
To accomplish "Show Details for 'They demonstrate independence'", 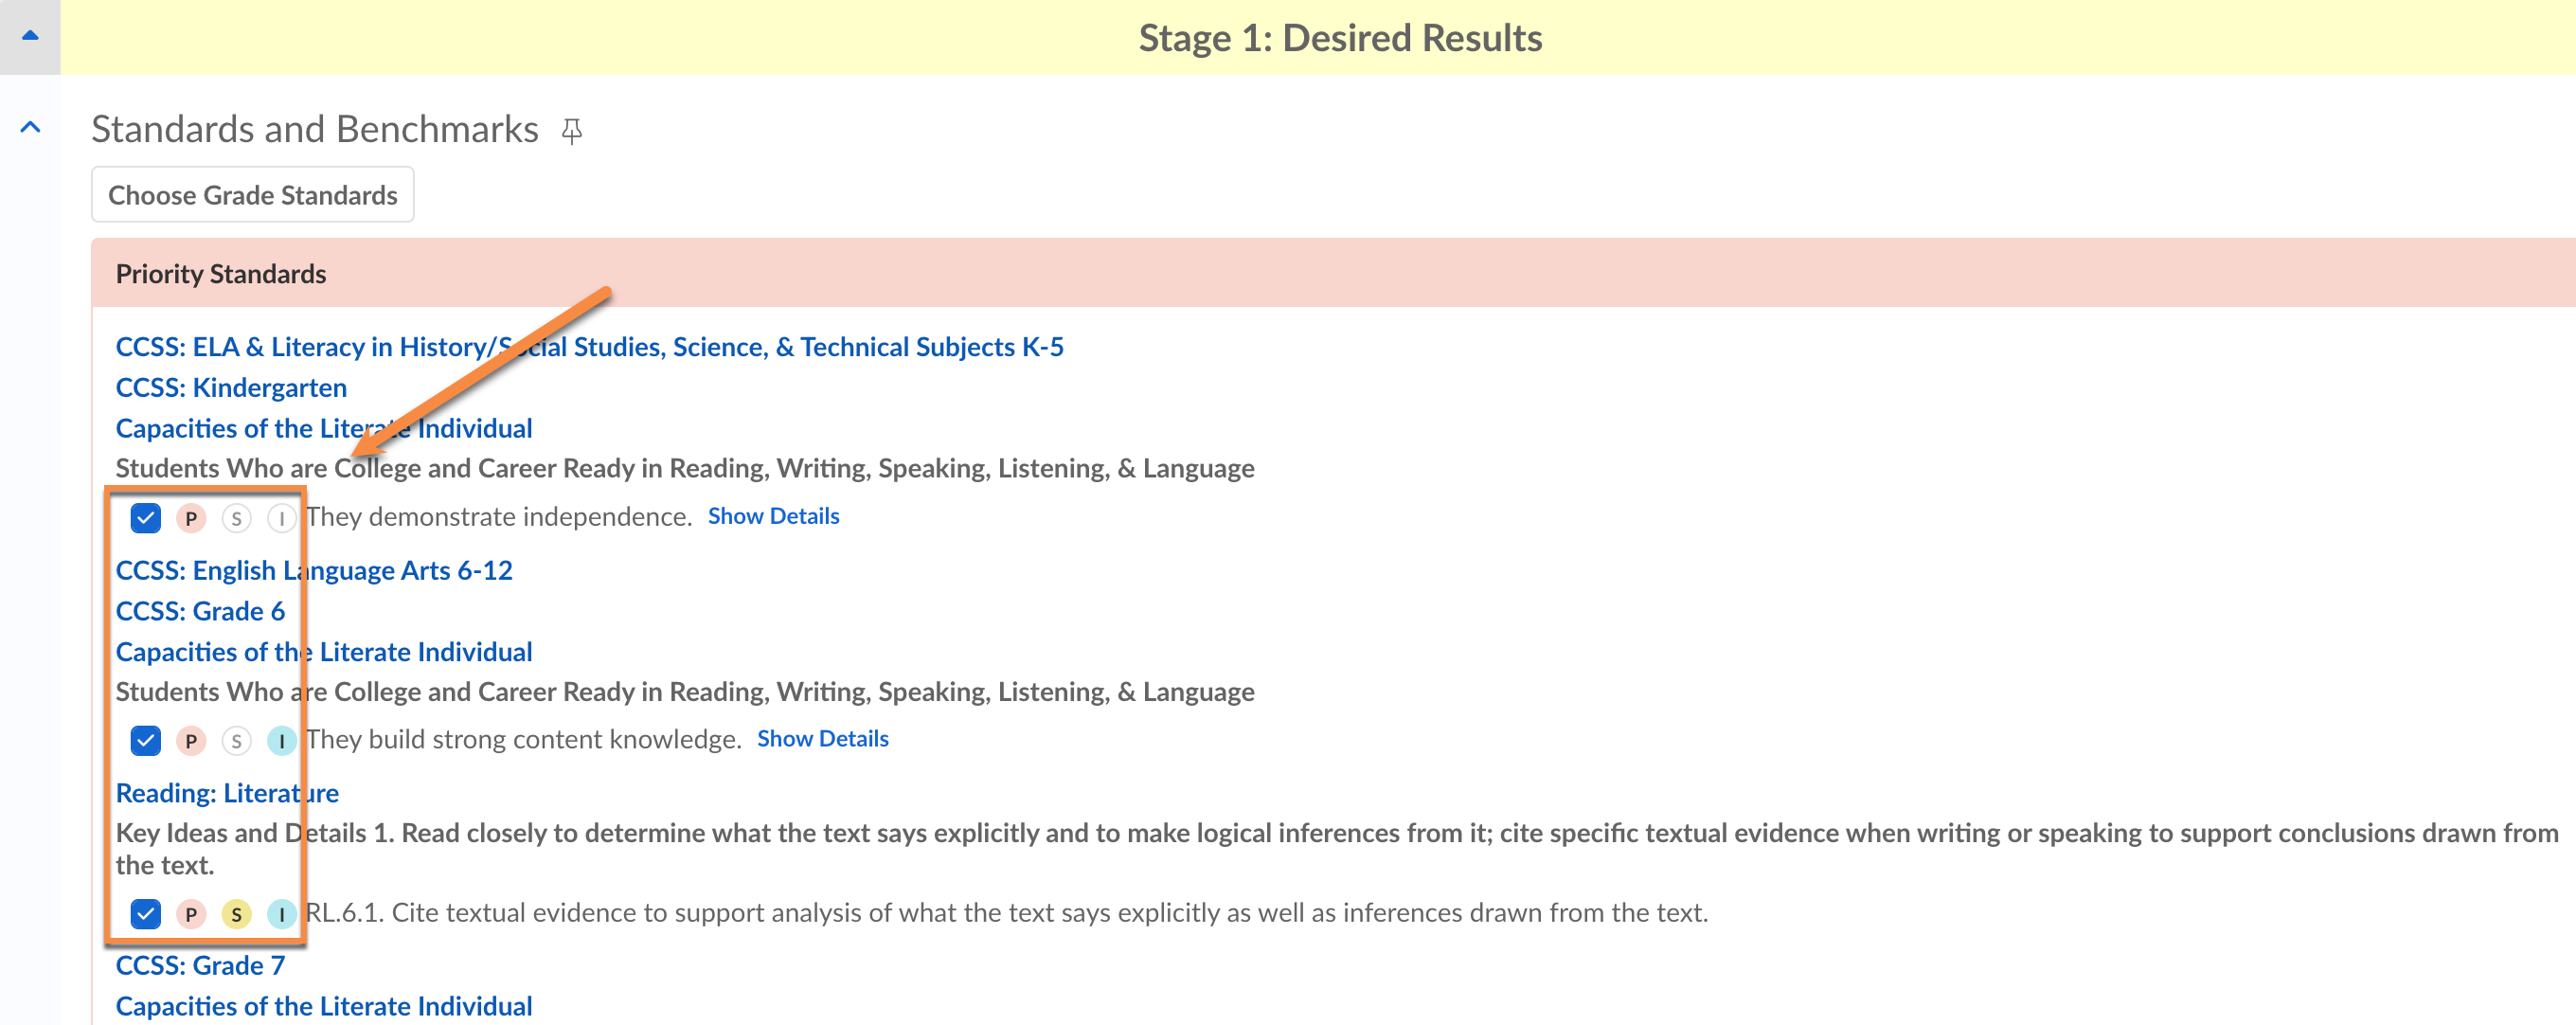I will pos(773,516).
